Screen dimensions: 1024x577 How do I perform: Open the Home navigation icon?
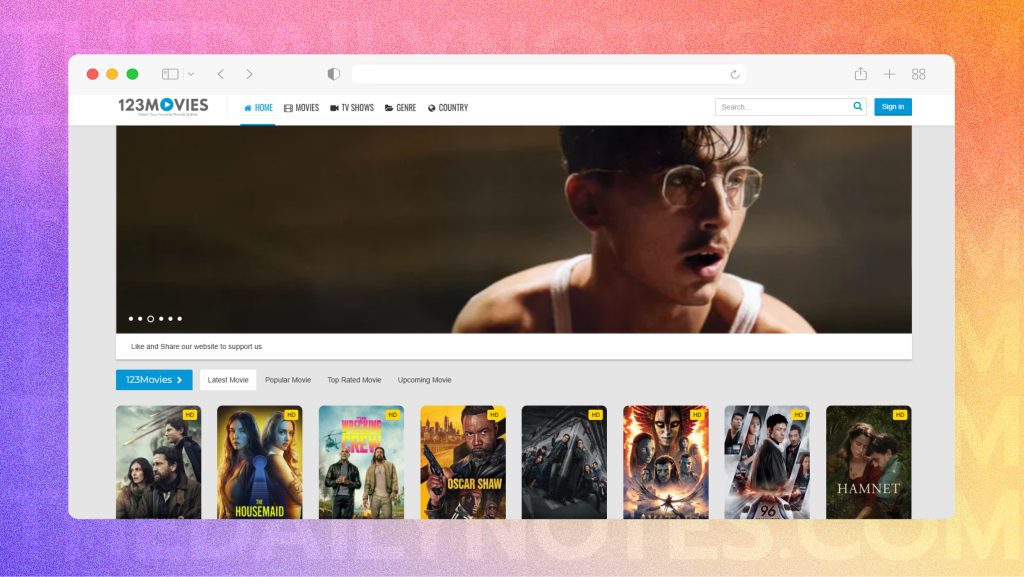[x=249, y=108]
